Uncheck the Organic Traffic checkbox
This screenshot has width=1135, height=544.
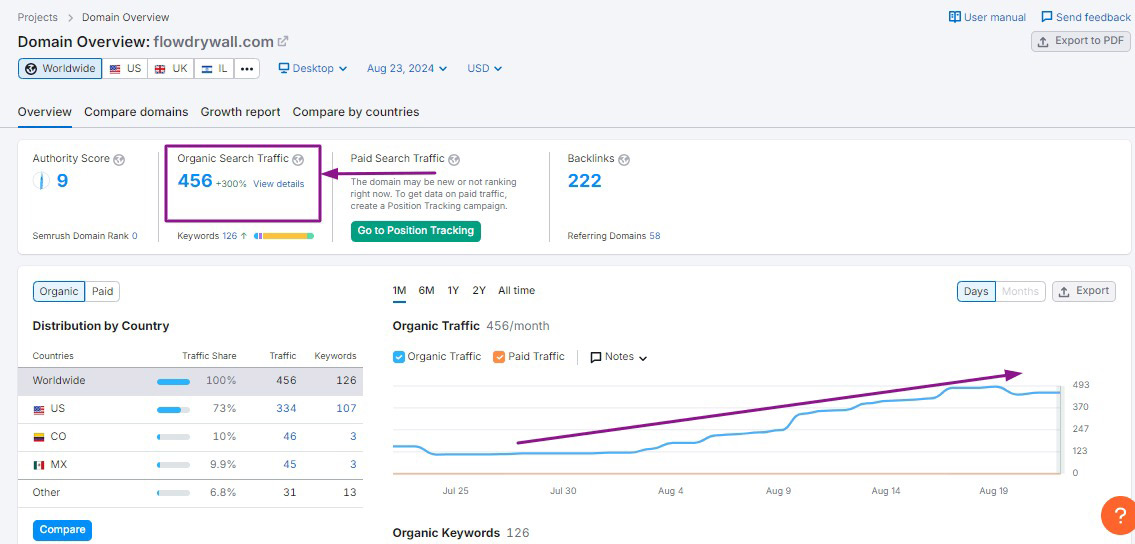[x=399, y=357]
